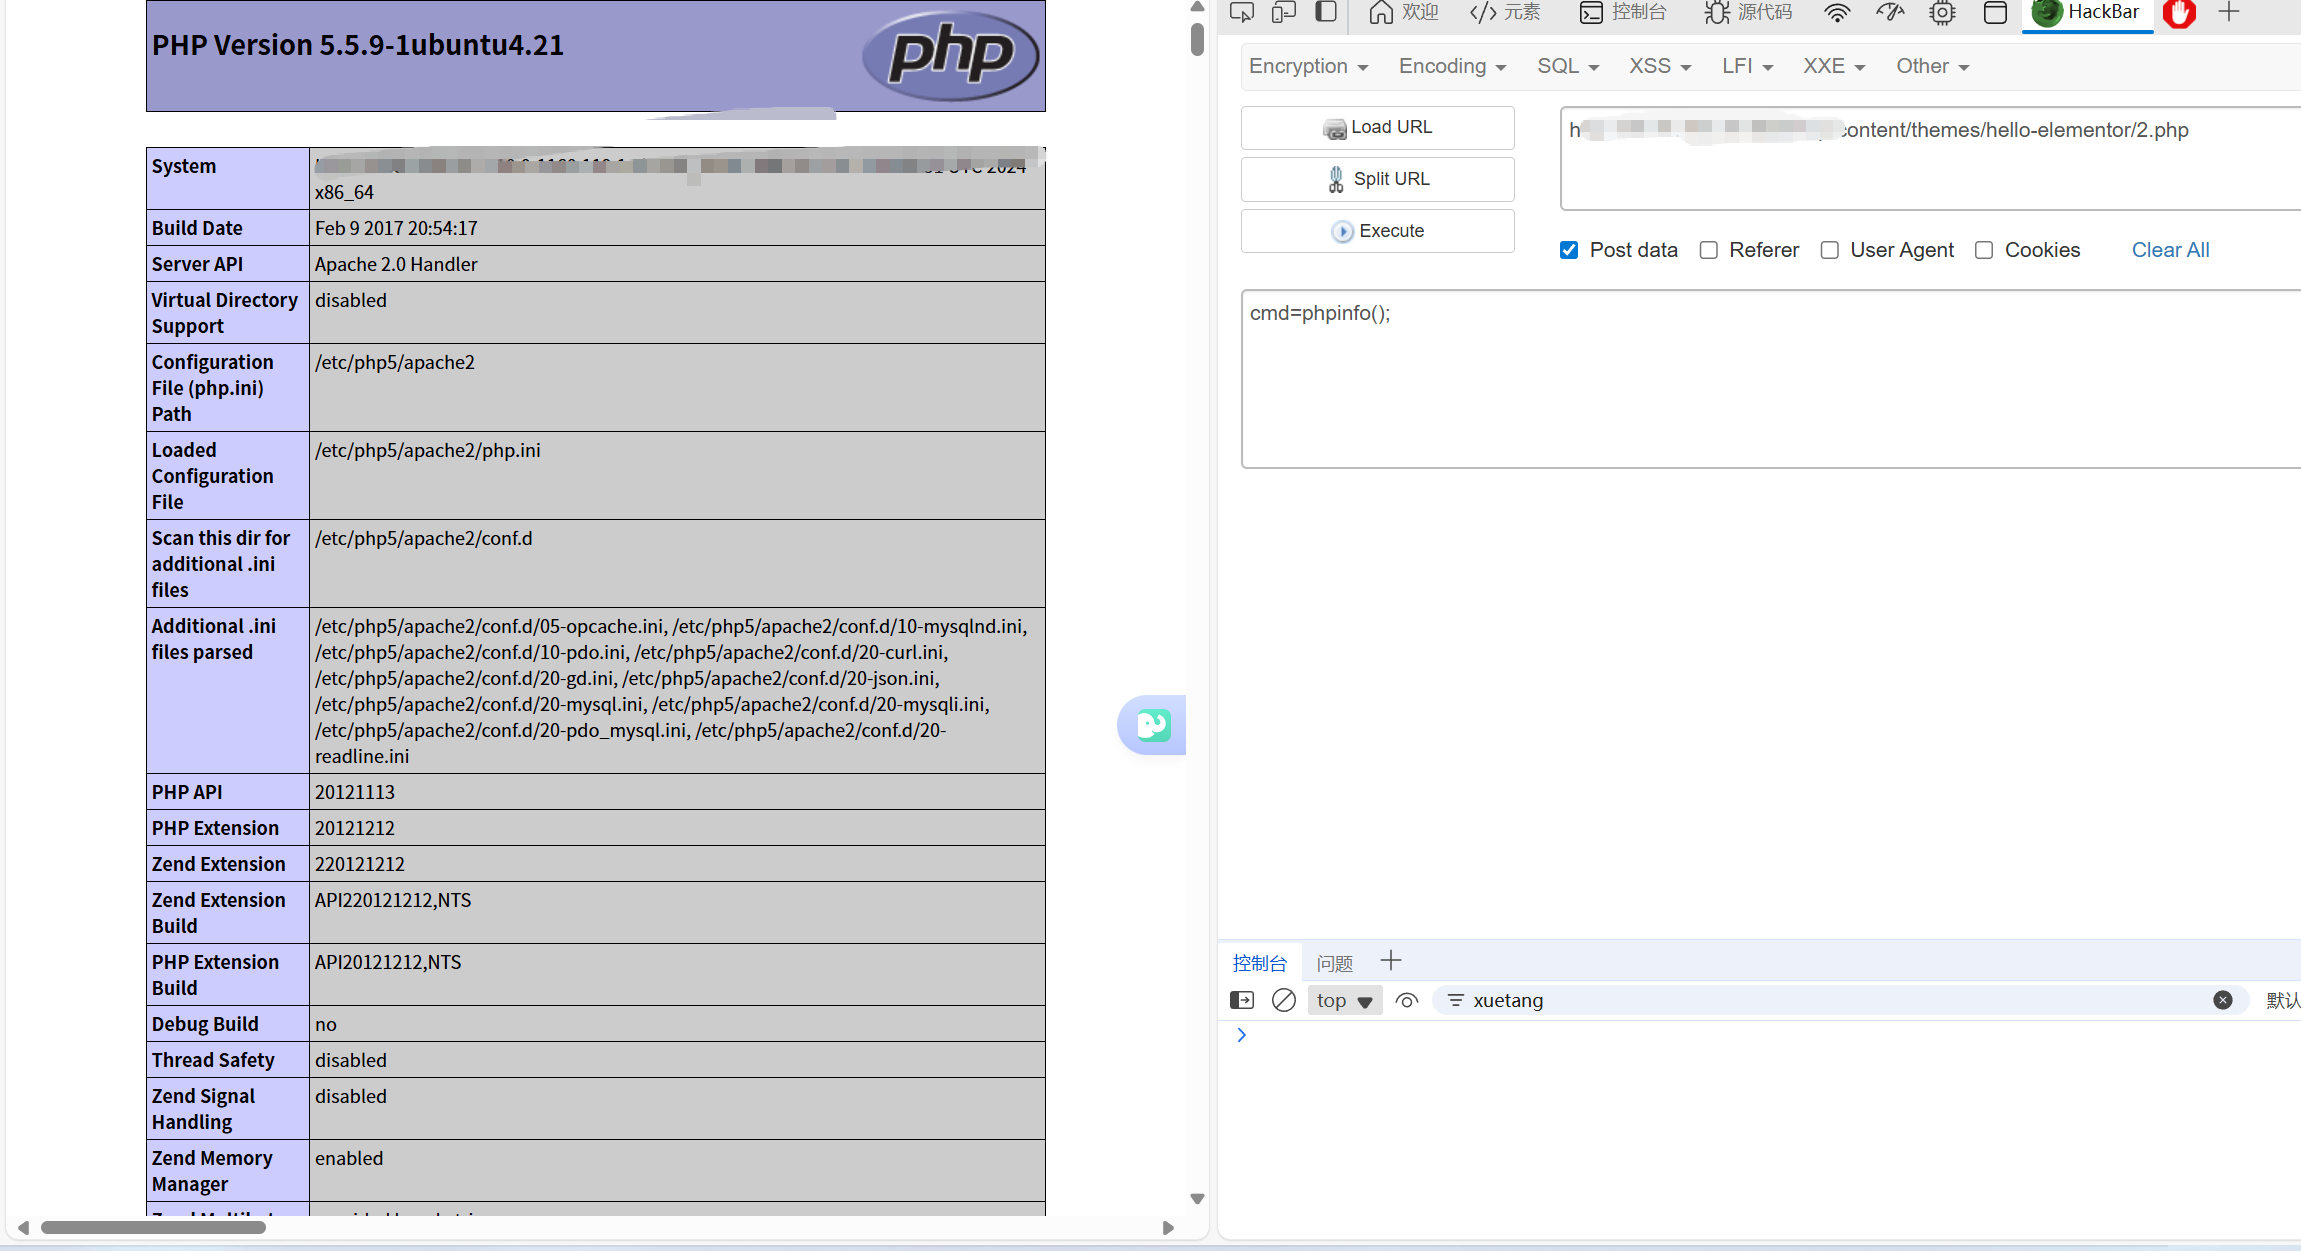Click the red hand adblock icon tab
Screen dimensions: 2301x1251
pyautogui.click(x=2180, y=13)
